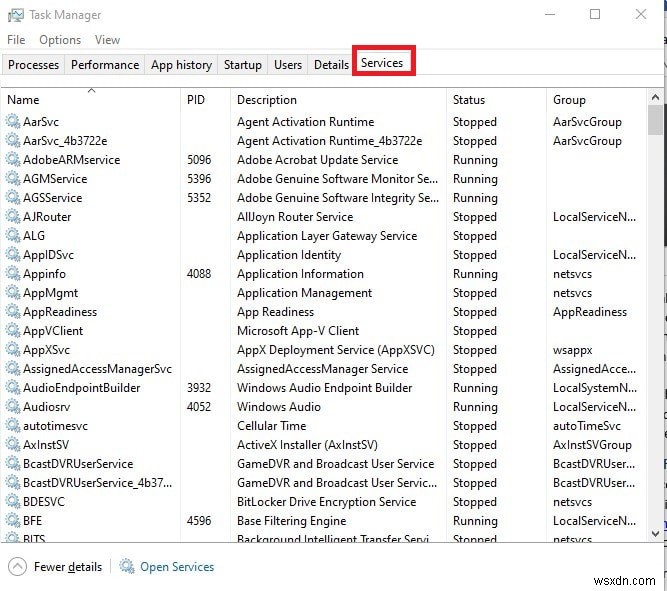The width and height of the screenshot is (667, 591).
Task: Select the Services tab
Action: 382,63
